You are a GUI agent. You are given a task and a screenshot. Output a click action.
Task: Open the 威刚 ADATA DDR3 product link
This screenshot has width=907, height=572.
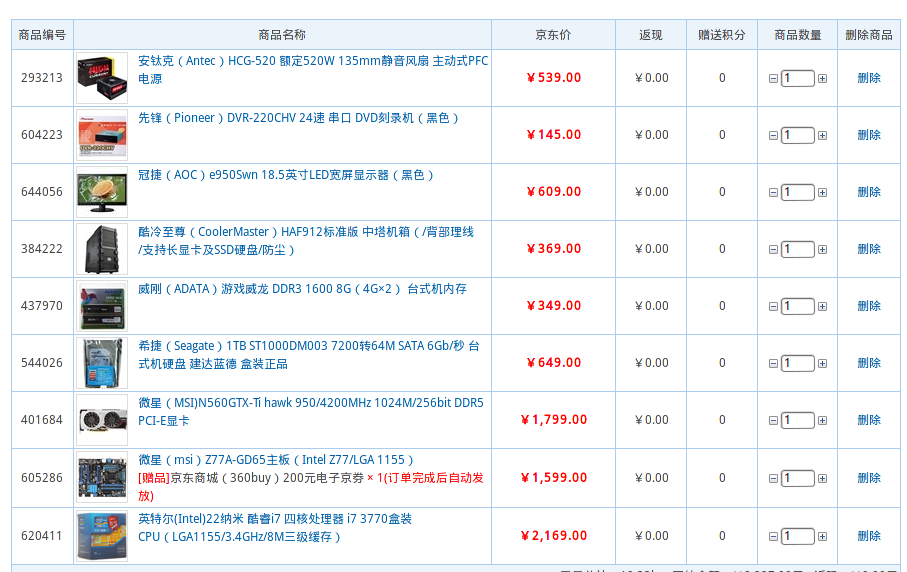302,289
